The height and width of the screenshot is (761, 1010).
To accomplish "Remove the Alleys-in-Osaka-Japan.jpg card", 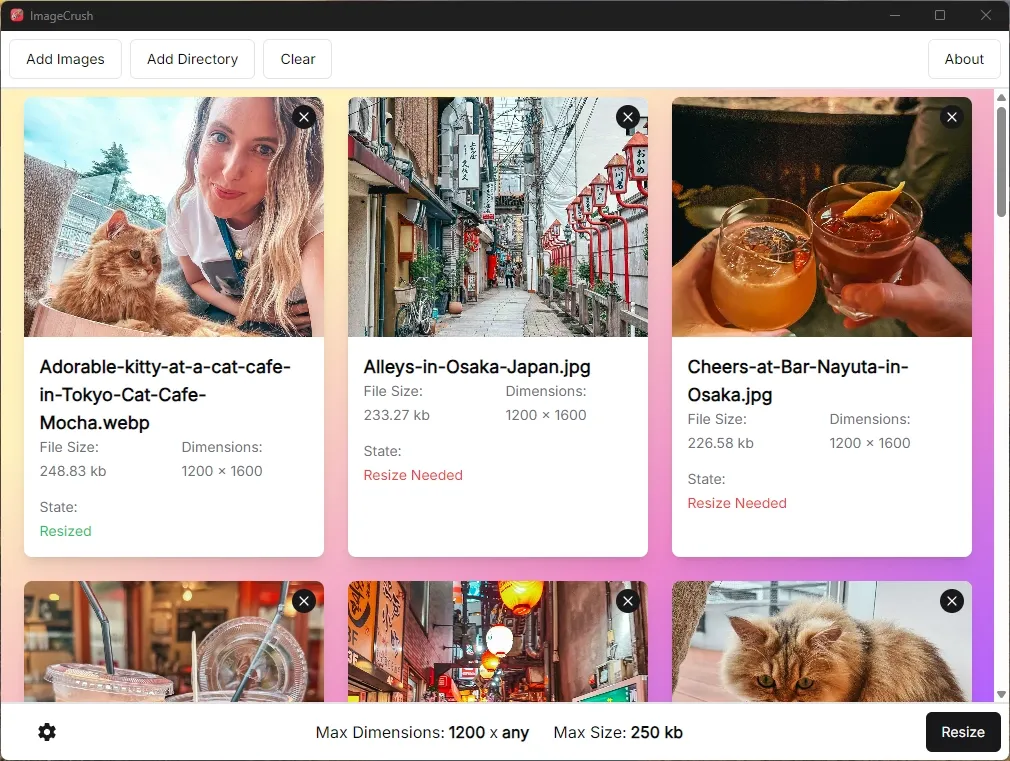I will [628, 117].
